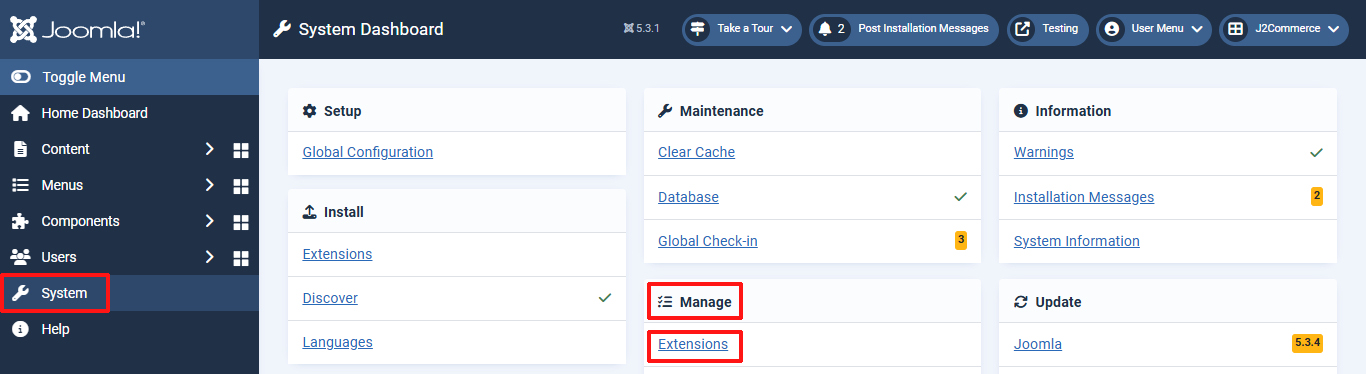The image size is (1366, 374).
Task: Click the Joomla! logo
Action: [x=78, y=29]
